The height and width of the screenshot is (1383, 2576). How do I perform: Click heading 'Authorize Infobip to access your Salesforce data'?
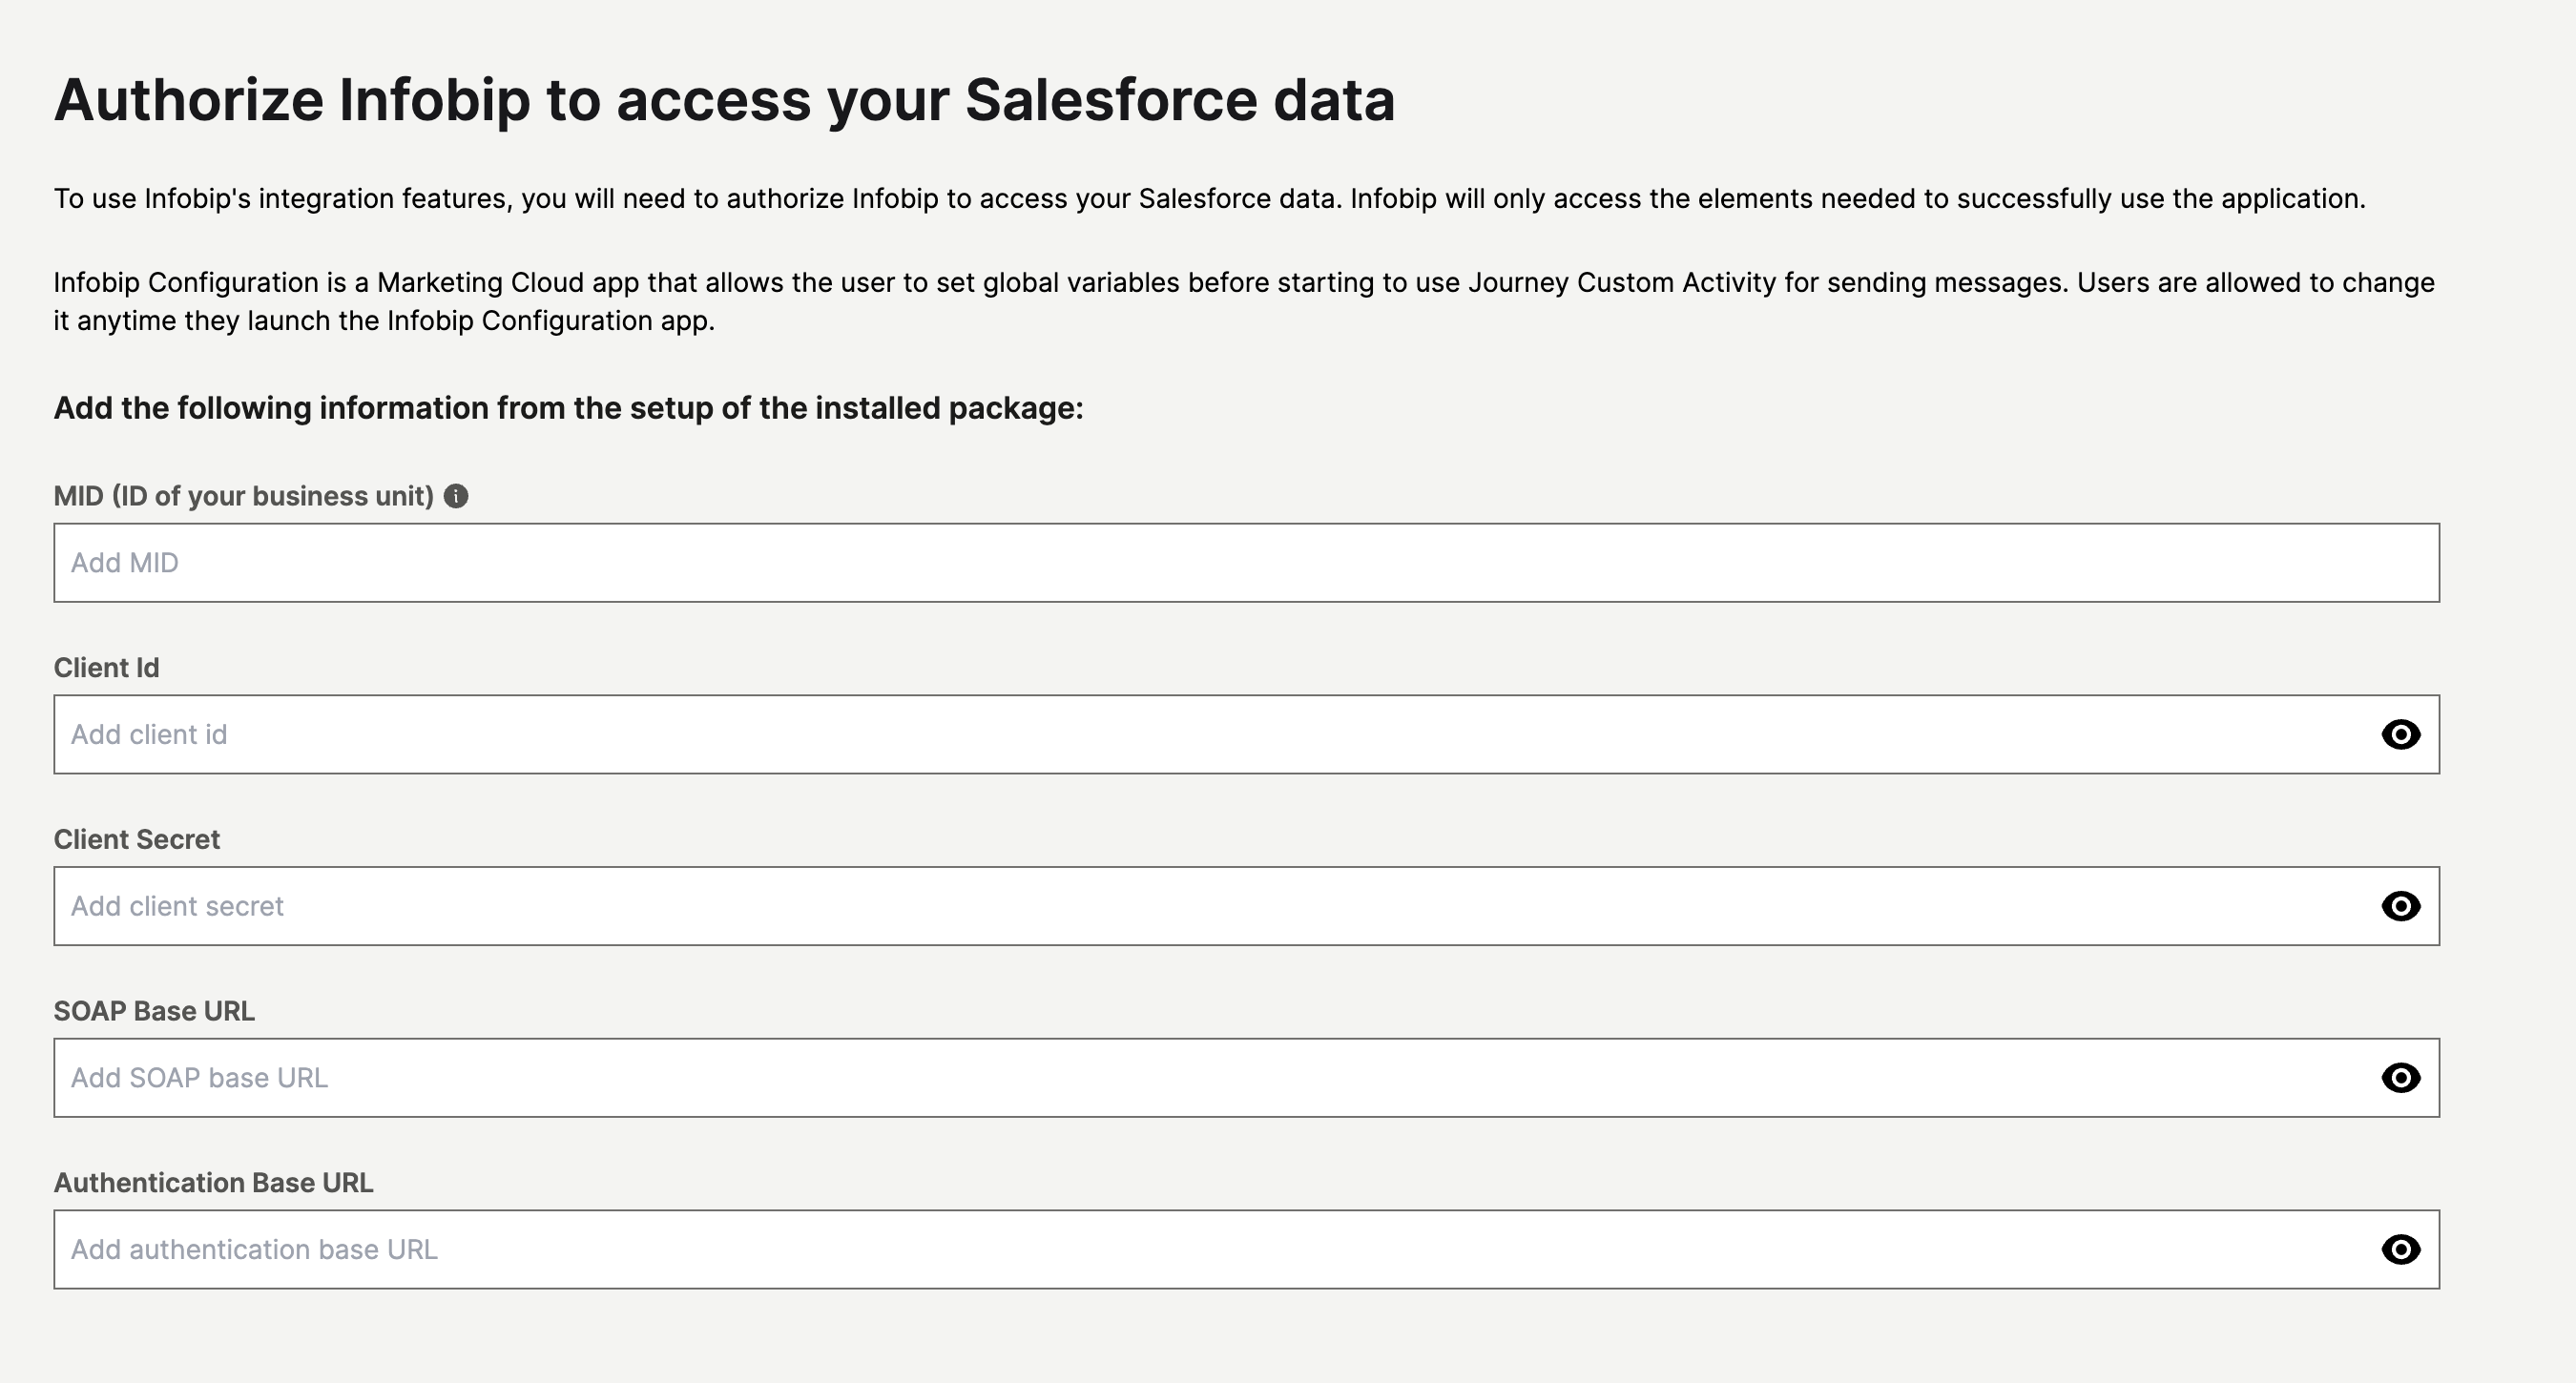[x=724, y=101]
